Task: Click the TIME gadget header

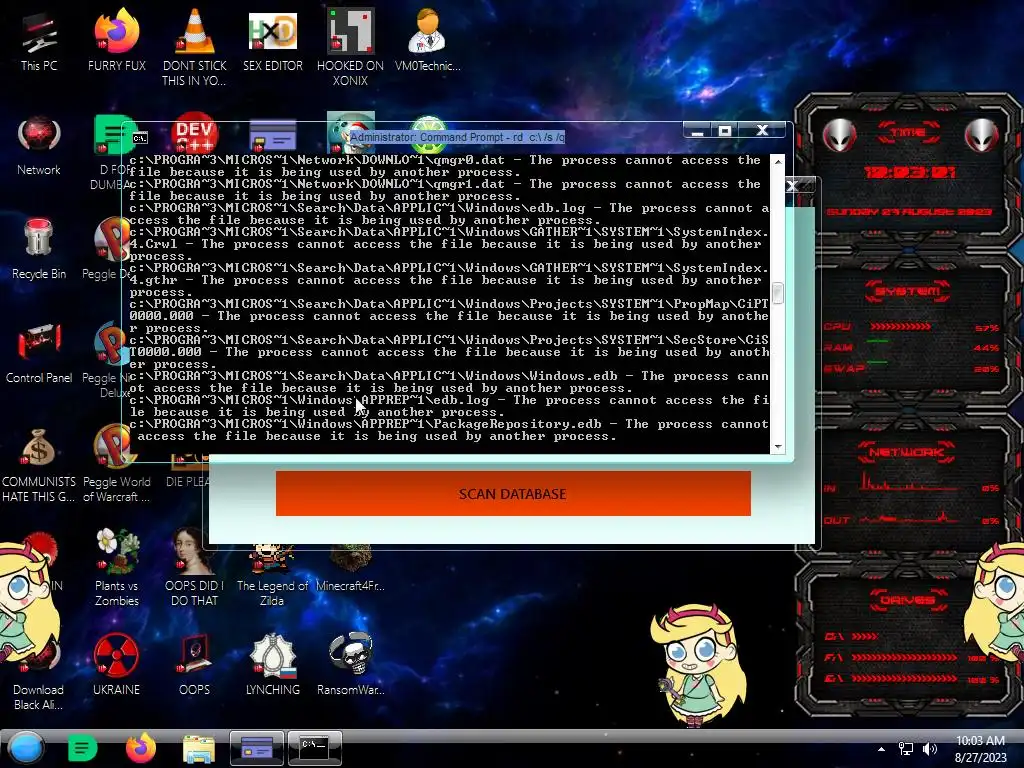Action: pos(908,132)
